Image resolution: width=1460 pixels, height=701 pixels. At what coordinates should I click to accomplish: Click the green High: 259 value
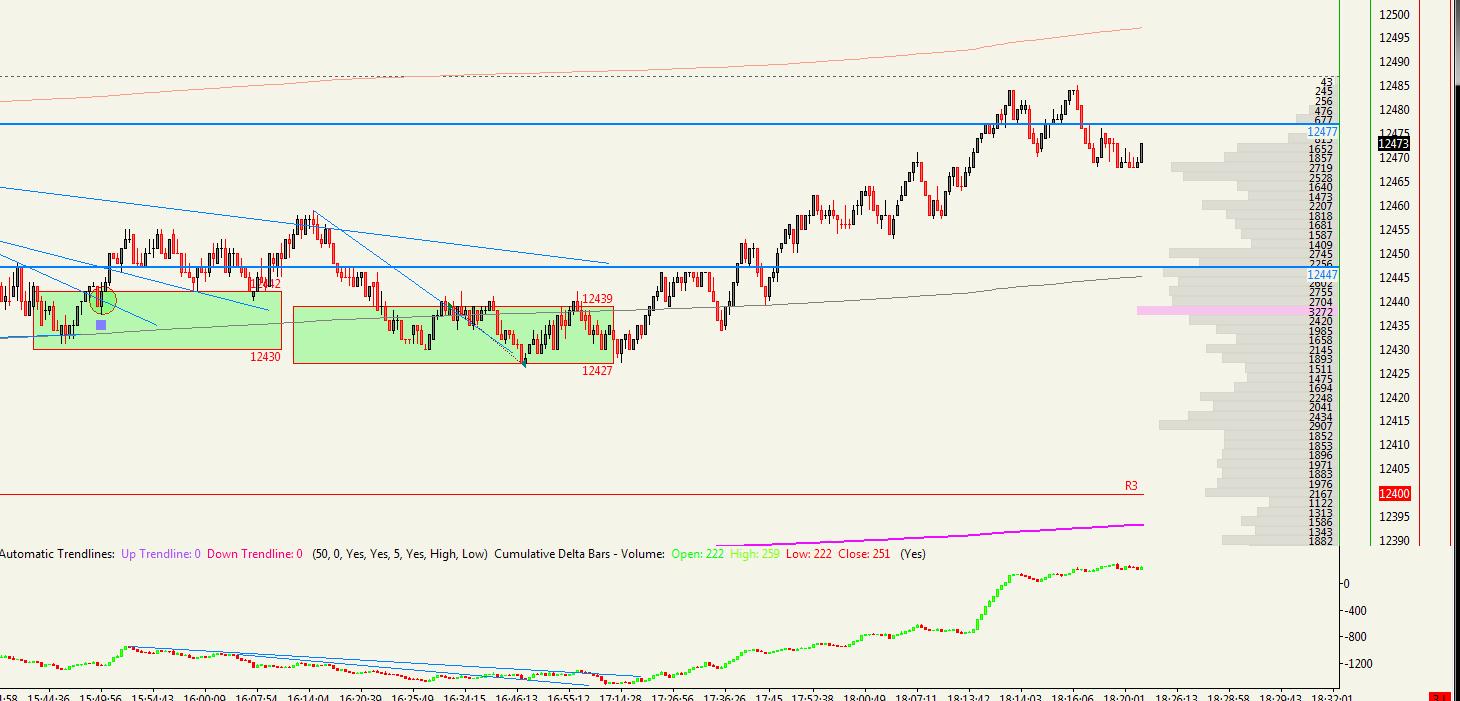755,554
